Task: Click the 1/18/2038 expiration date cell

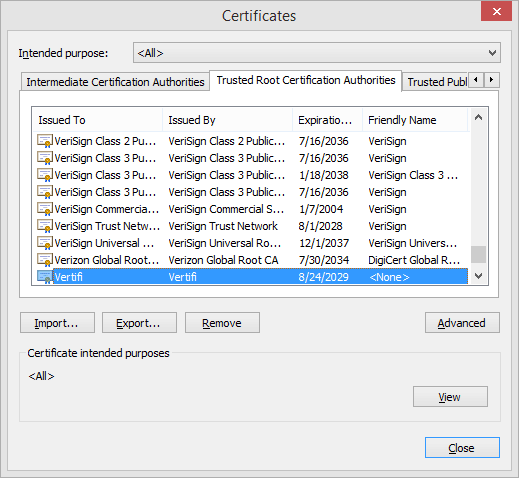Action: click(324, 175)
